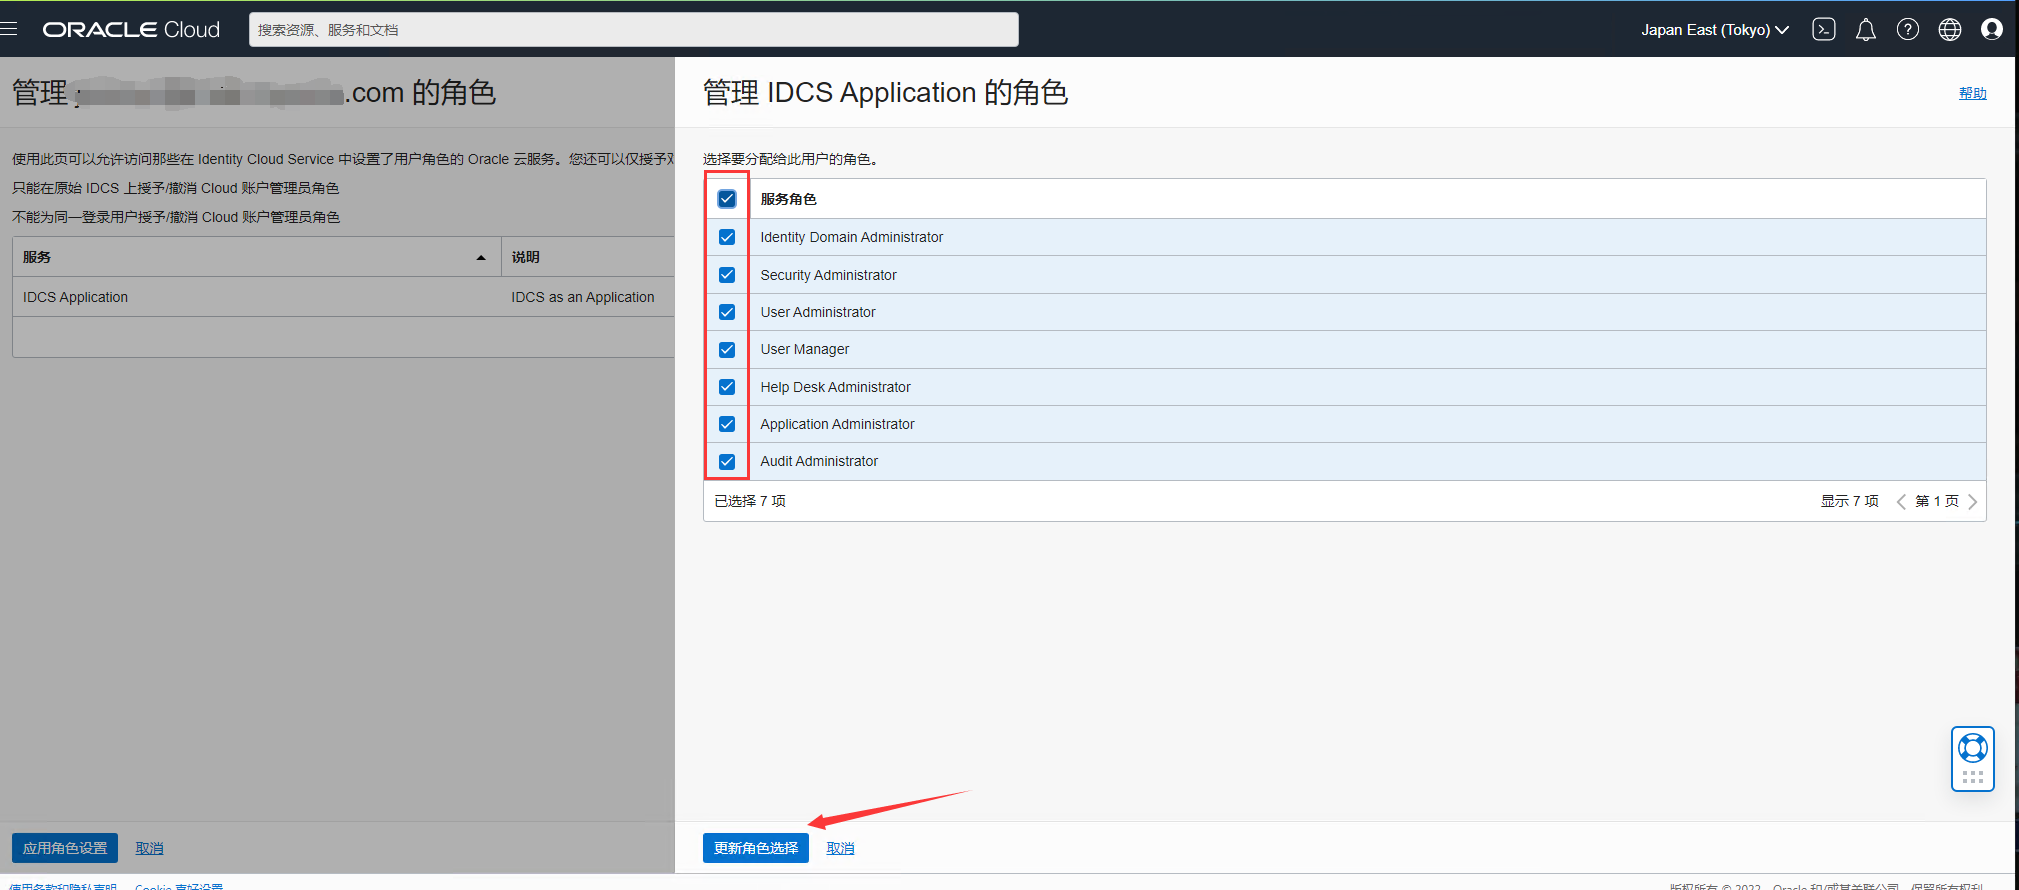Click the search resources input field

click(x=634, y=30)
